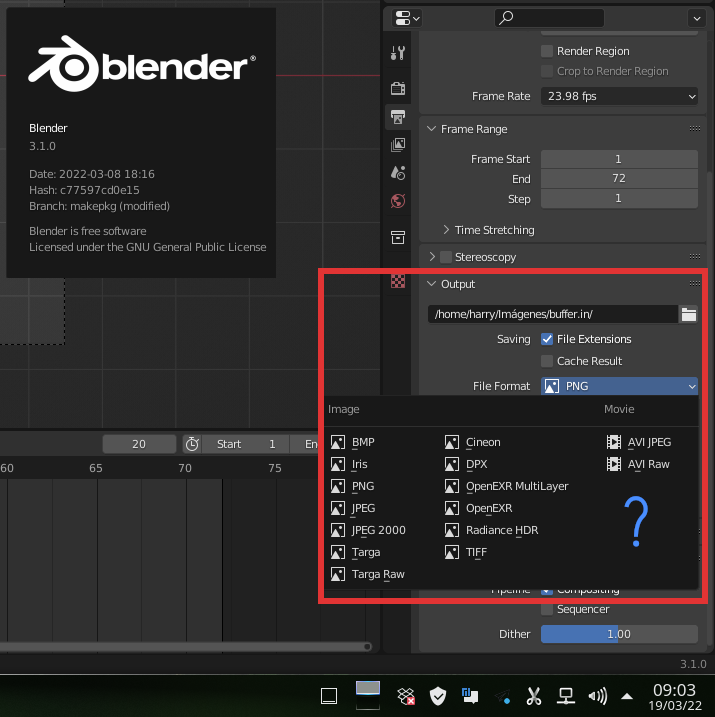Open the clipboard scissors tray icon
Viewport: 715px width, 717px height.
tap(534, 696)
